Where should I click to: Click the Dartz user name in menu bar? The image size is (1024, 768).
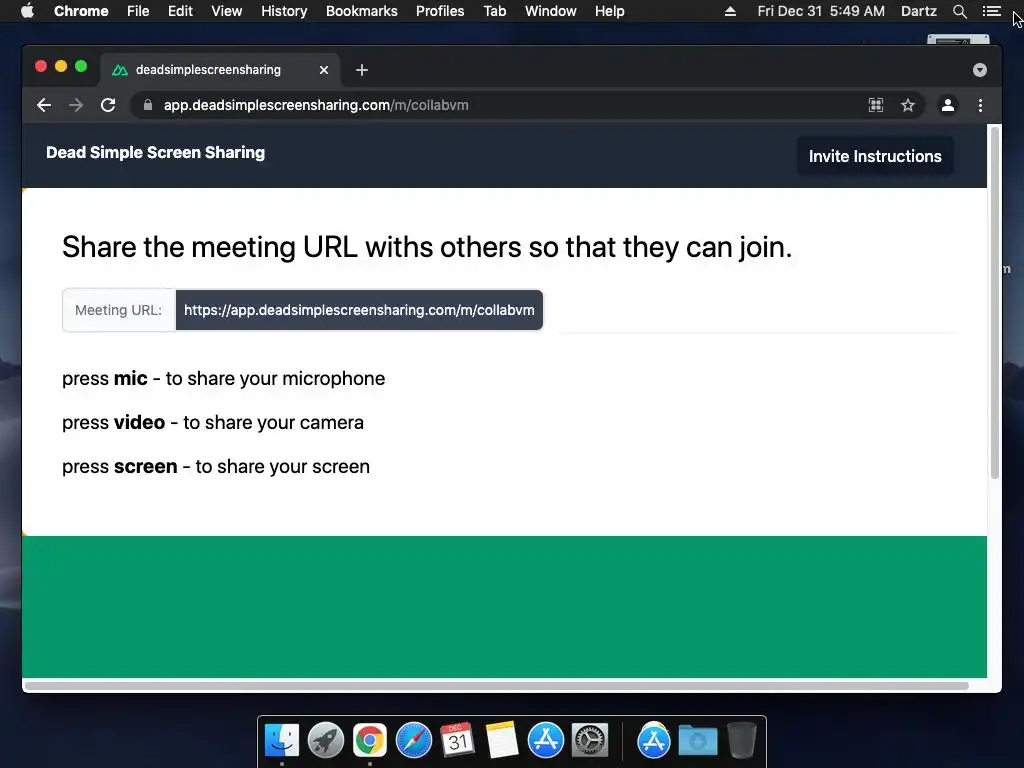click(x=919, y=11)
